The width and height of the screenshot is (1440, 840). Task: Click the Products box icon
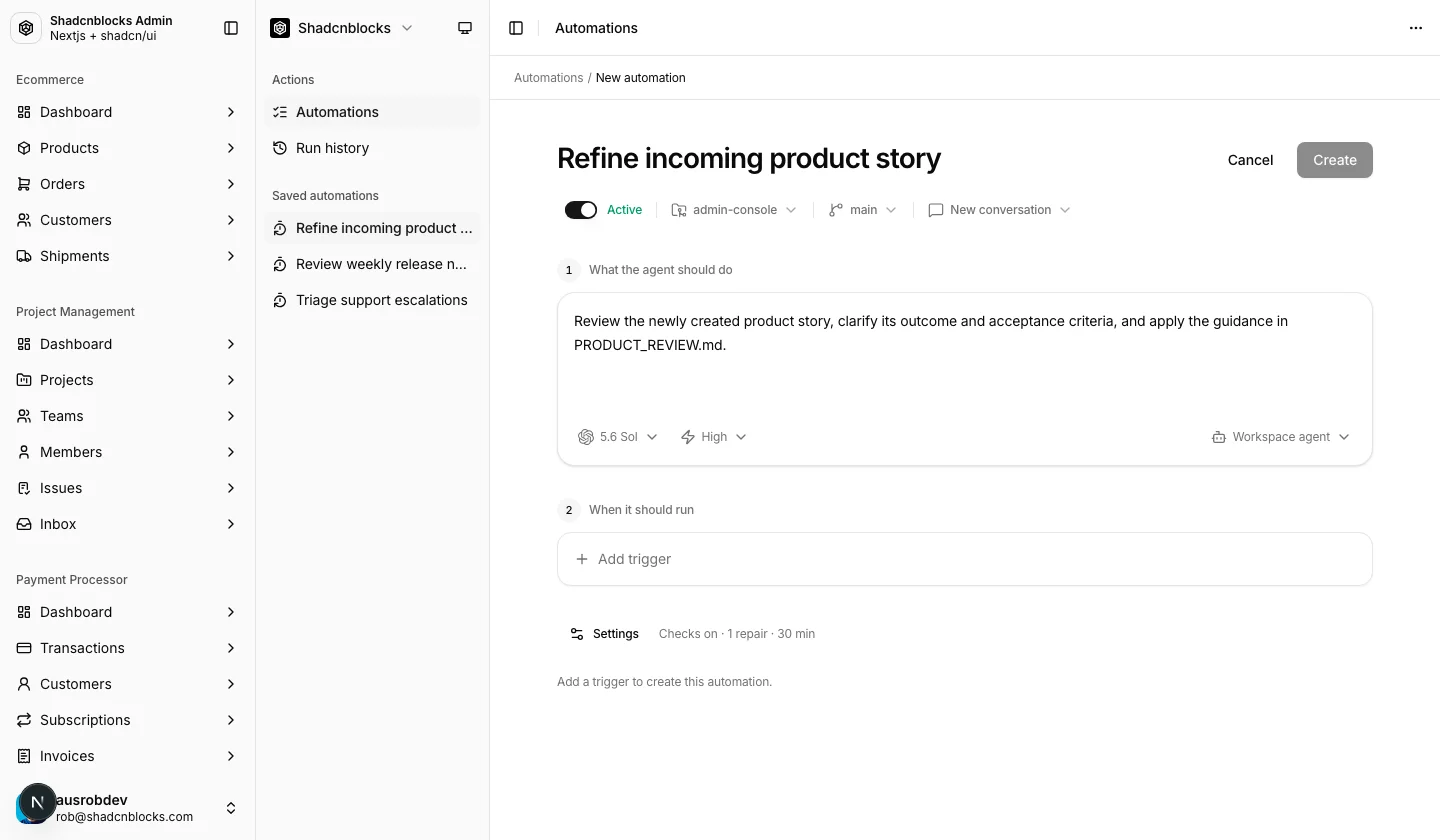[24, 148]
